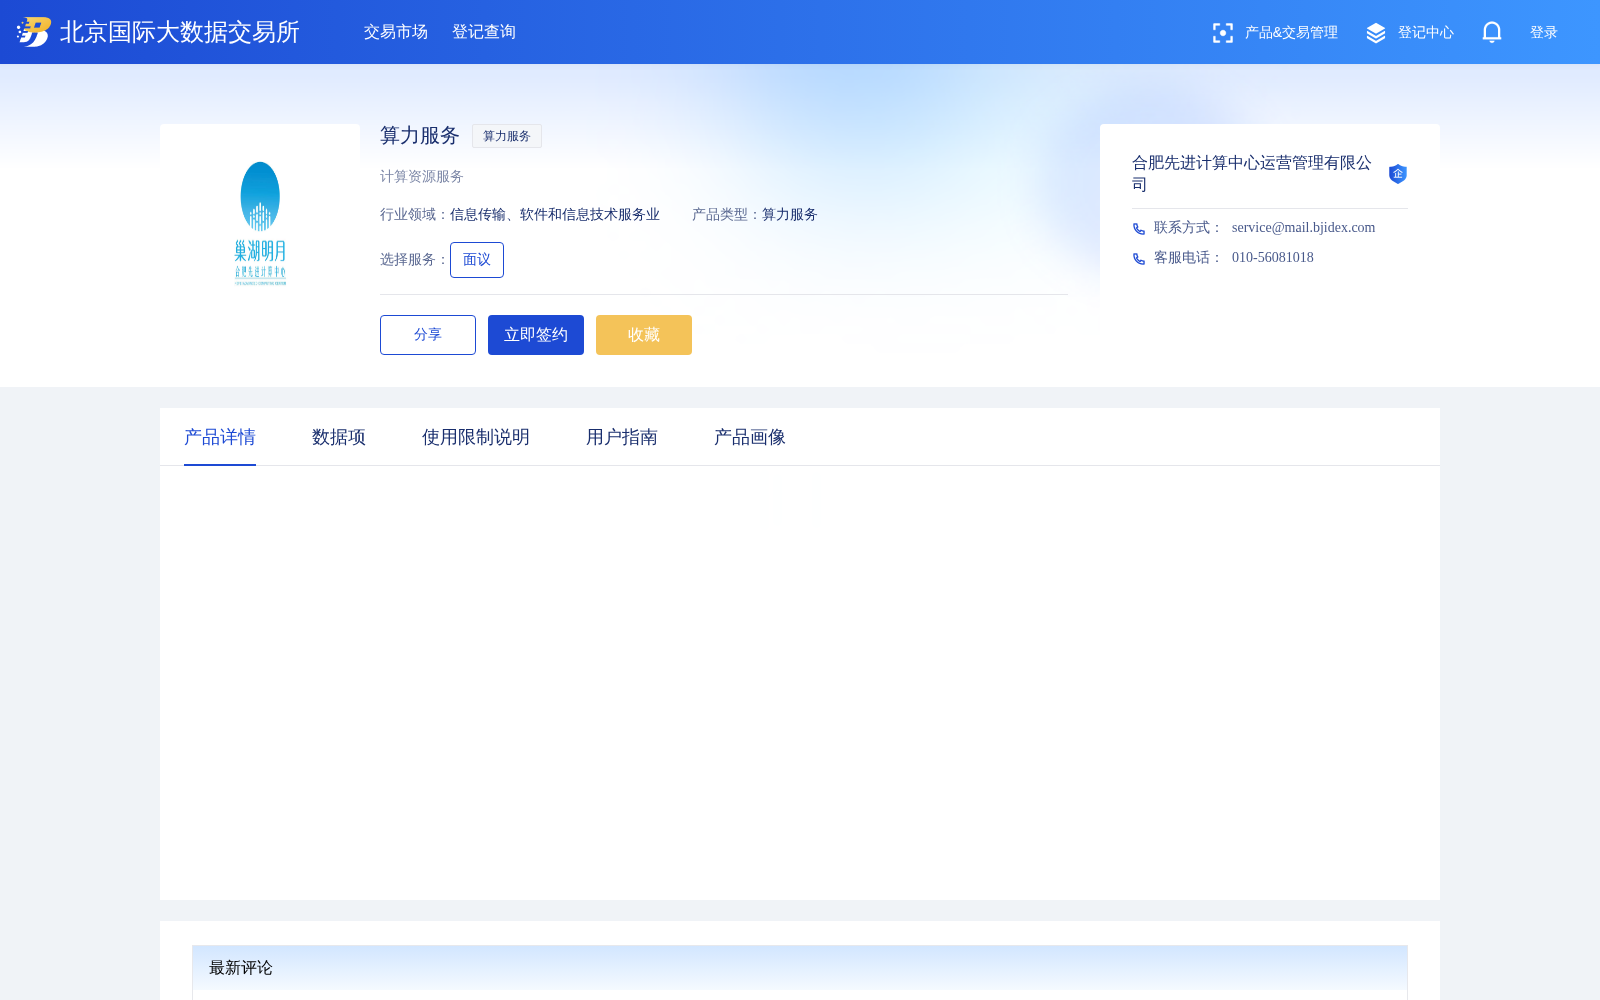Viewport: 1600px width, 1000px height.
Task: Select the 面议 service option
Action: click(x=477, y=260)
